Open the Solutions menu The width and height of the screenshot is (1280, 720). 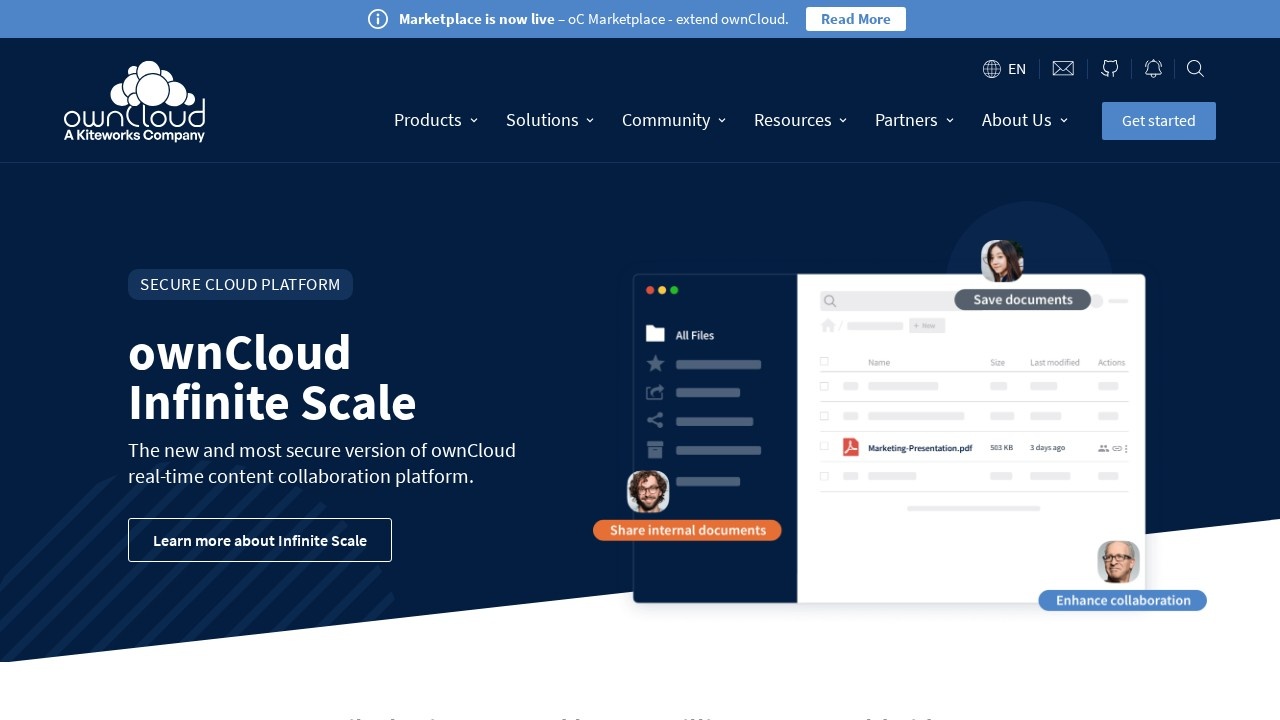point(542,120)
